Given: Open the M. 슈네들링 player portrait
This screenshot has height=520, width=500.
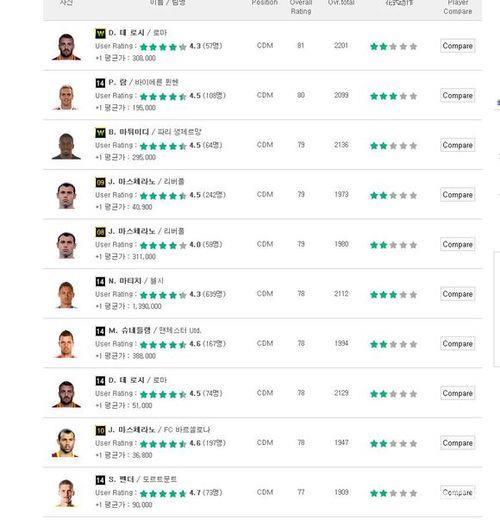Looking at the screenshot, I should coord(66,344).
